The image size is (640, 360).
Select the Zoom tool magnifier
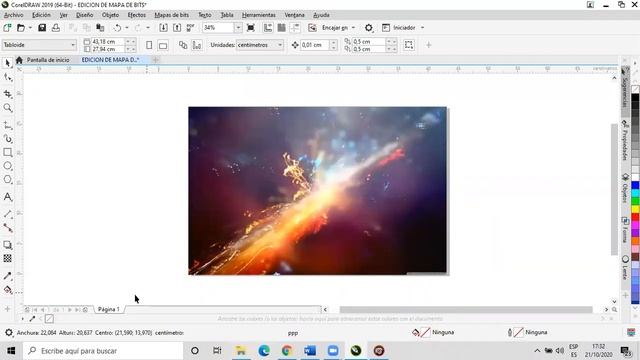tap(7, 108)
